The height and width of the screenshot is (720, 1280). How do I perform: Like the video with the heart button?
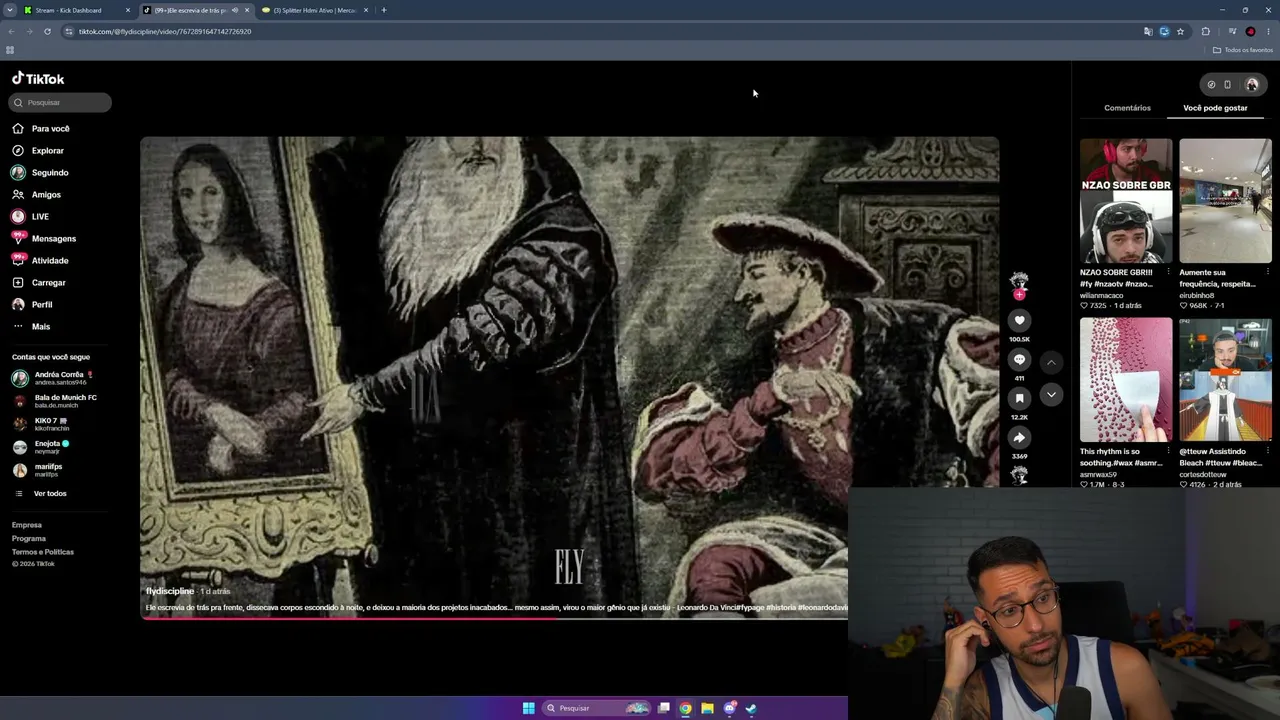coord(1019,320)
